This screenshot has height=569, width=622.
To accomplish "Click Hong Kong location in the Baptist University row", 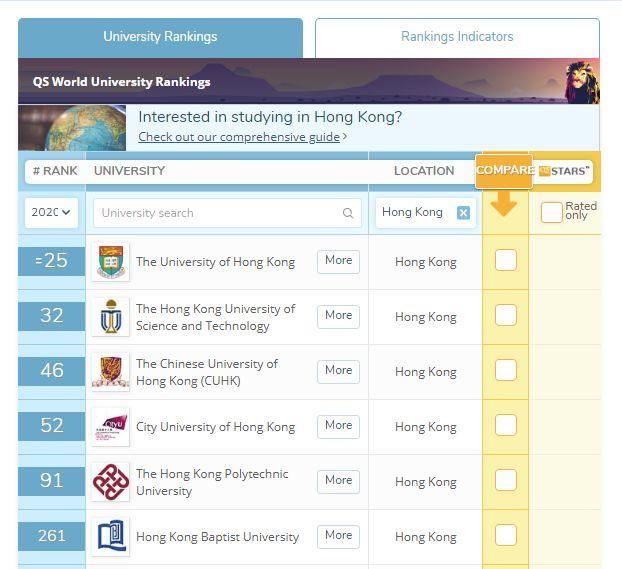I will pyautogui.click(x=426, y=537).
